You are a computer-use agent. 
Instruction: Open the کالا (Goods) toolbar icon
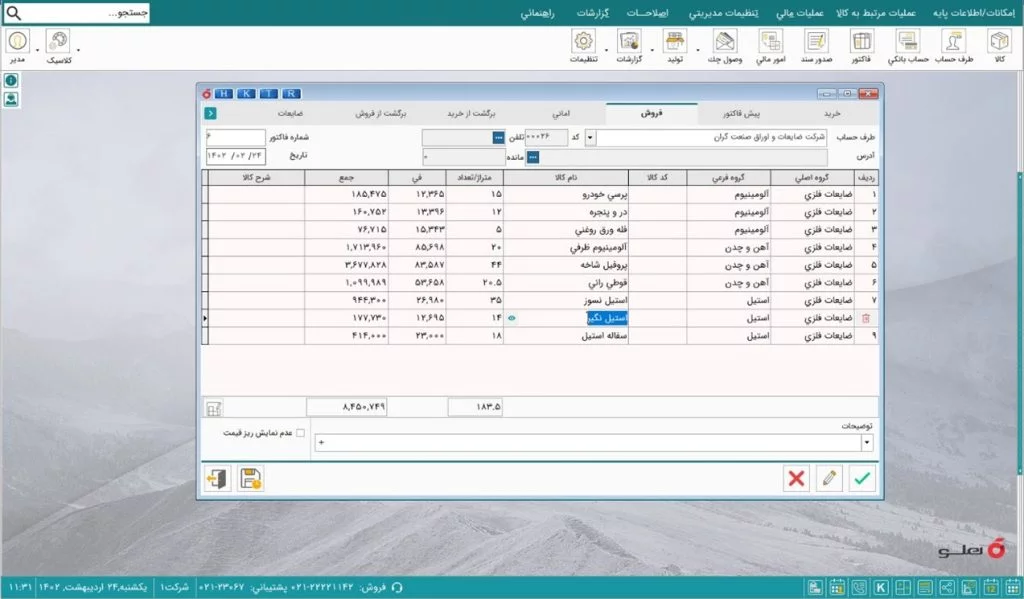(999, 42)
